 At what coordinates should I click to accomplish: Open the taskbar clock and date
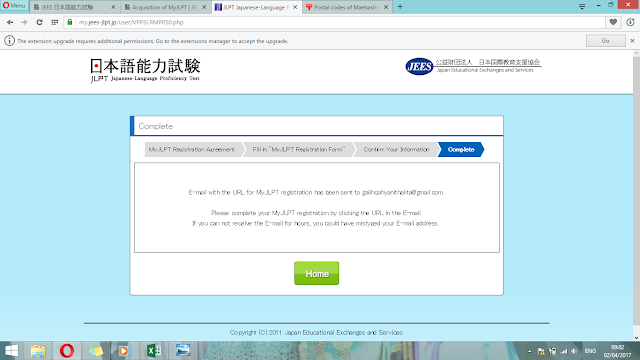618,351
